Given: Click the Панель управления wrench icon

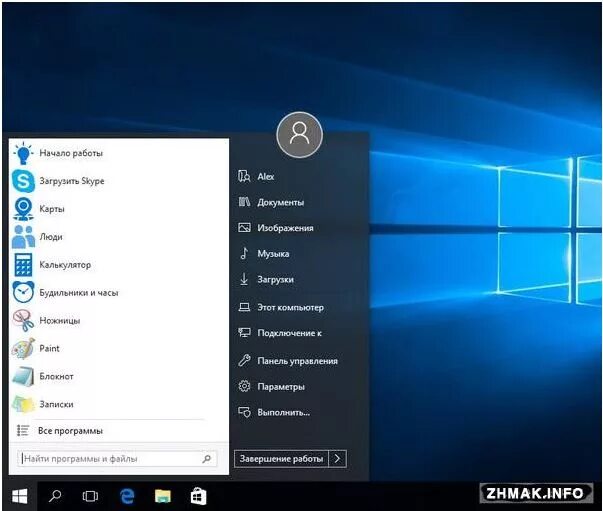Looking at the screenshot, I should point(244,361).
